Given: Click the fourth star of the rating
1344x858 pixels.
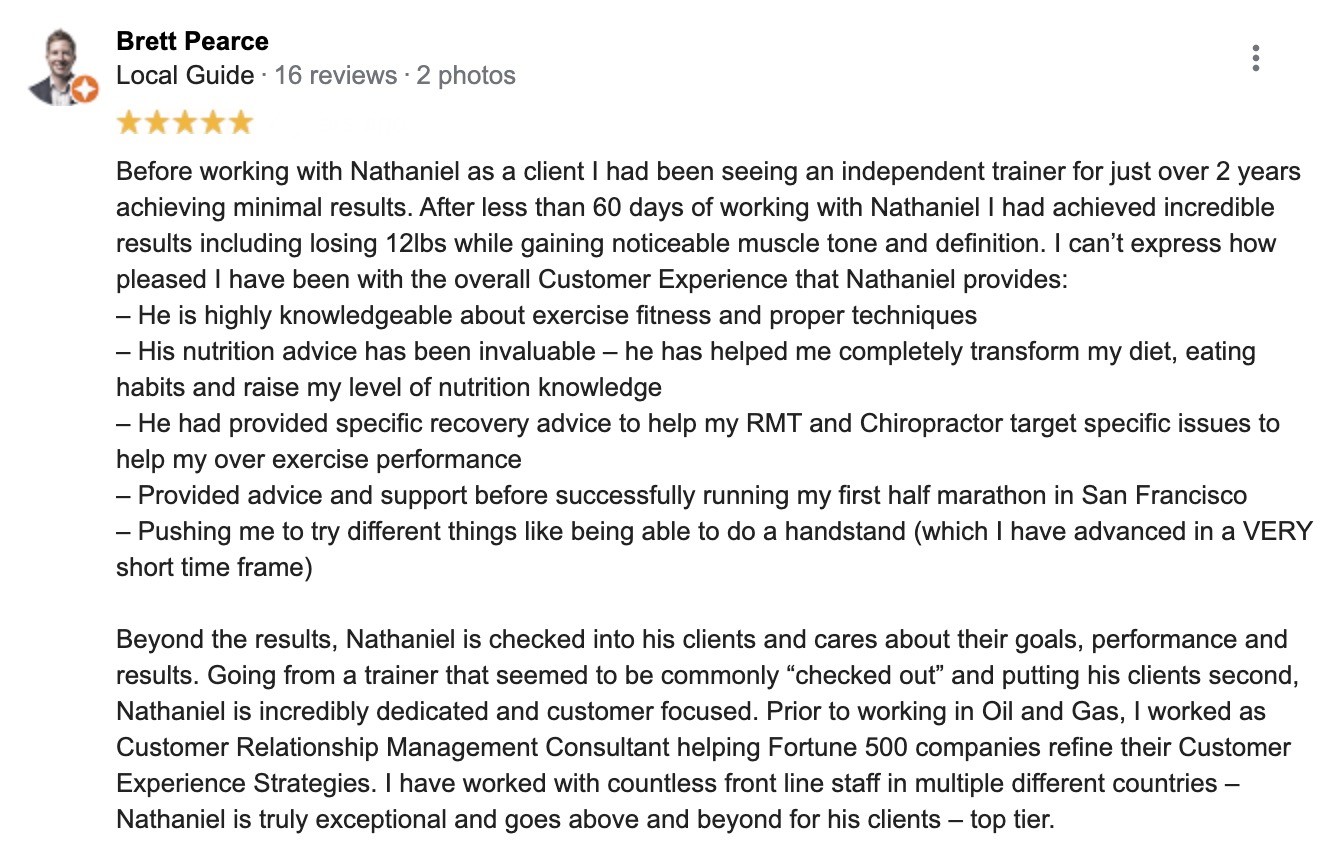Looking at the screenshot, I should (213, 123).
